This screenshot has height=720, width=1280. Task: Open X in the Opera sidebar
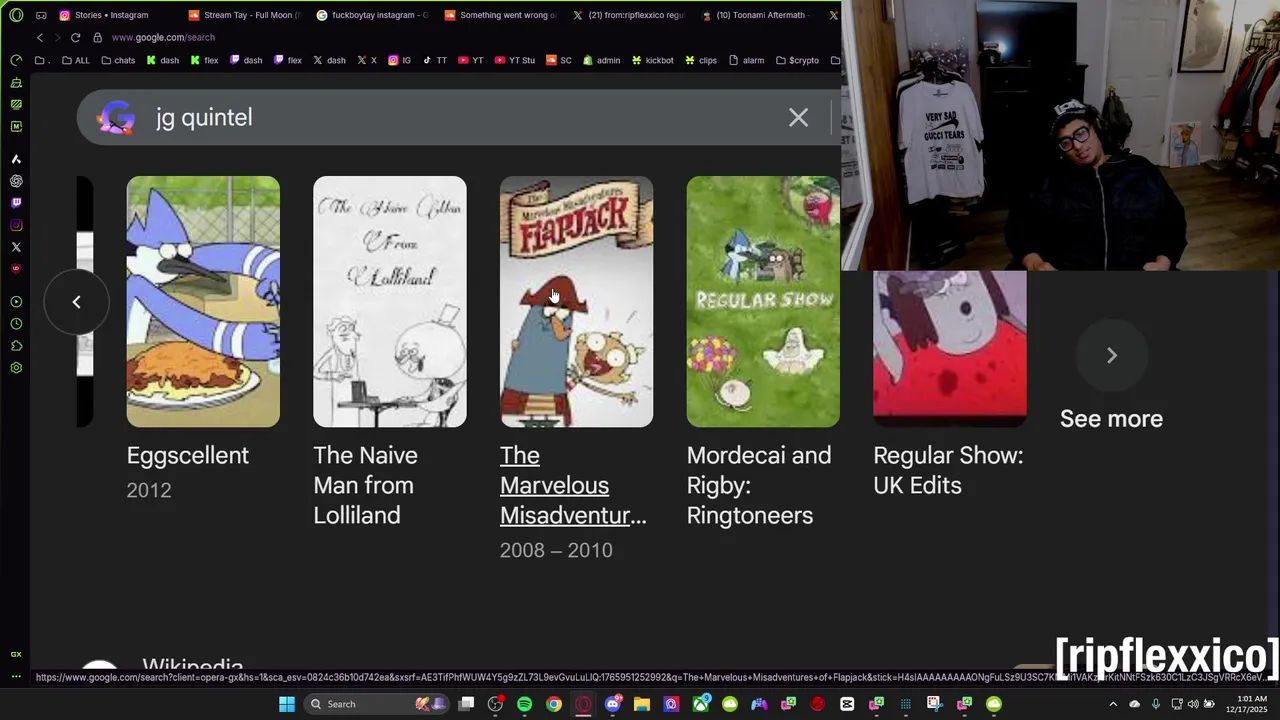pyautogui.click(x=16, y=247)
